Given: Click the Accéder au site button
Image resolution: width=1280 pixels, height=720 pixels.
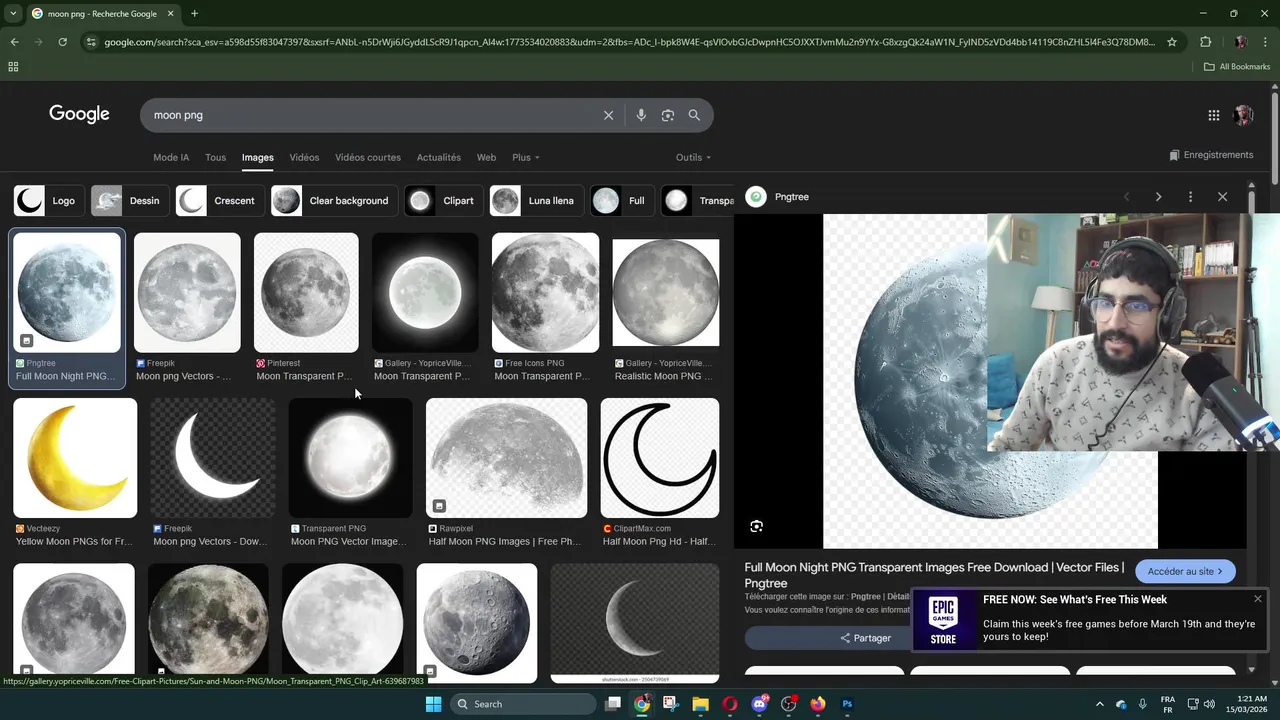Looking at the screenshot, I should click(1185, 571).
